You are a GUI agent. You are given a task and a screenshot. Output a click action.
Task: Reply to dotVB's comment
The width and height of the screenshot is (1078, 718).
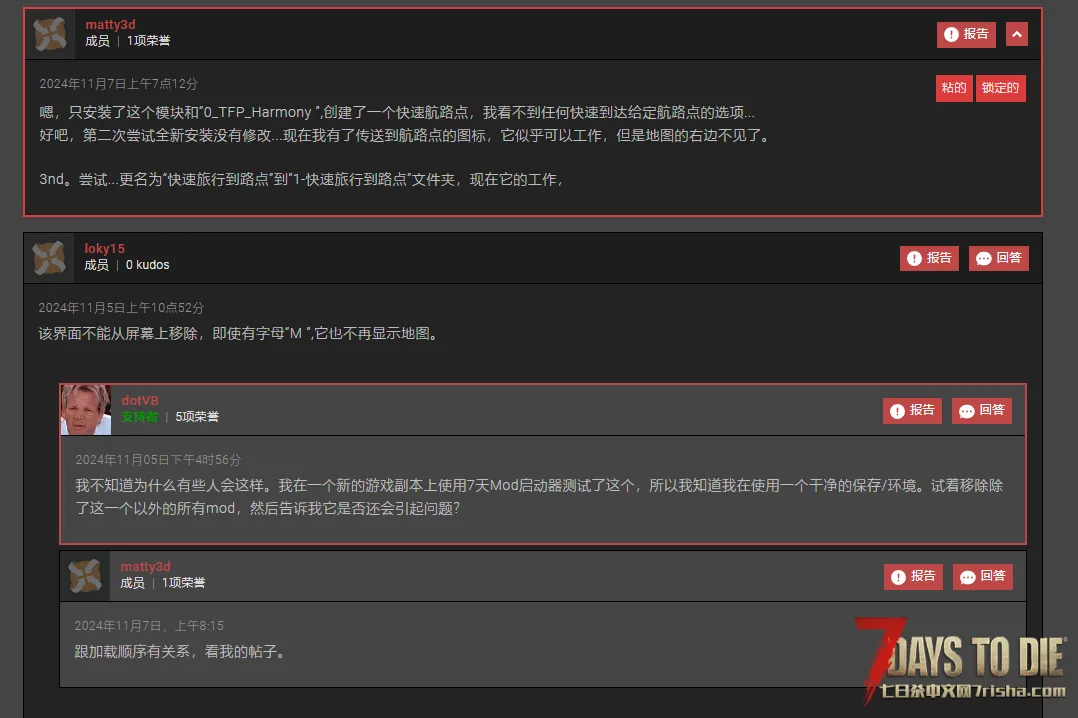click(x=981, y=411)
